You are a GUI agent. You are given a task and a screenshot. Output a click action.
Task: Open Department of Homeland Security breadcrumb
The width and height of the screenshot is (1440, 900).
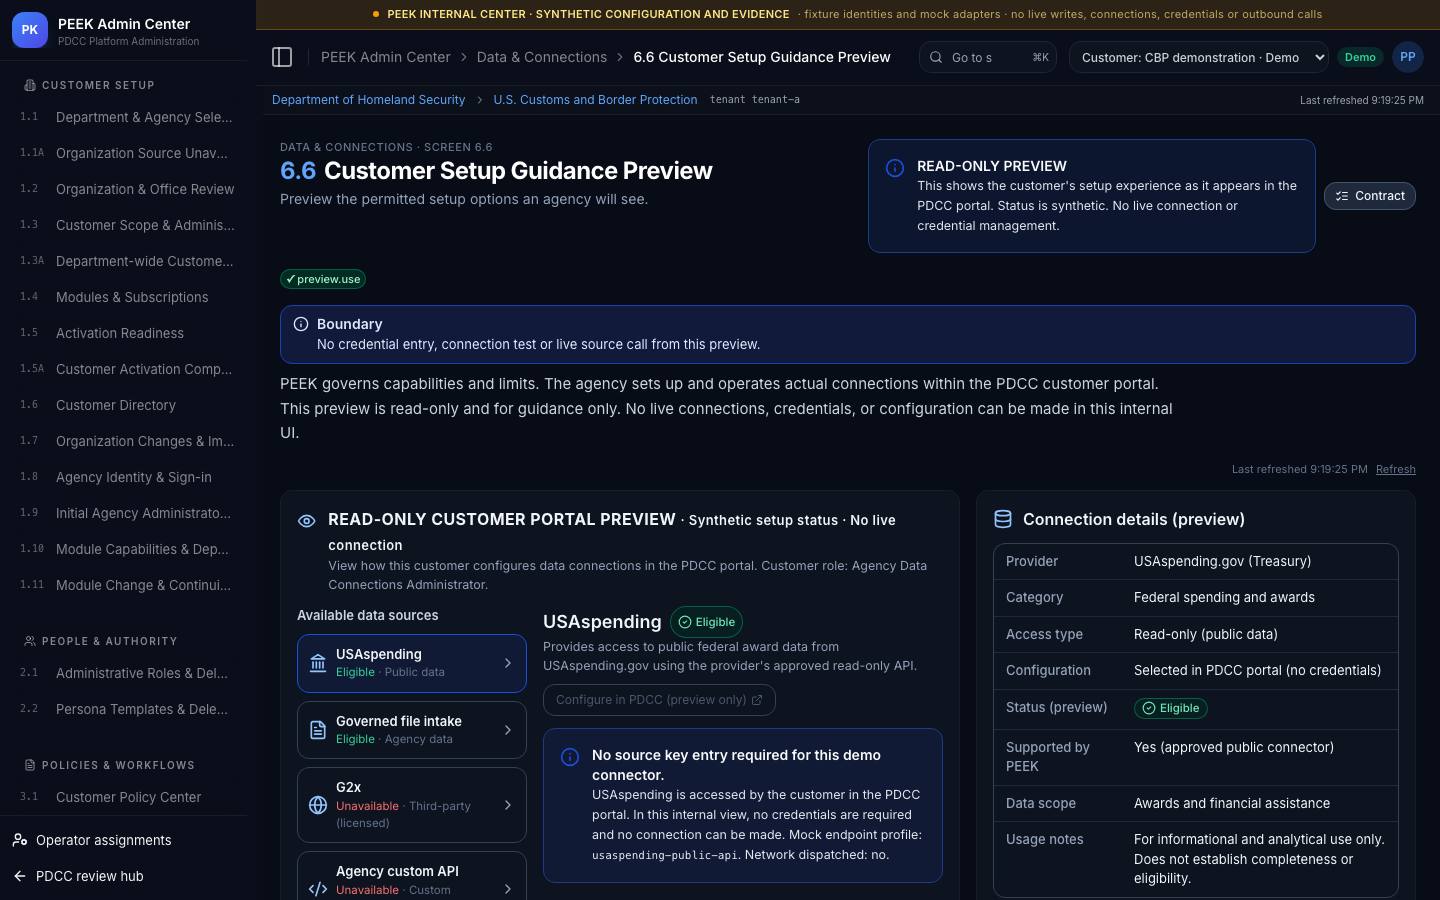368,99
